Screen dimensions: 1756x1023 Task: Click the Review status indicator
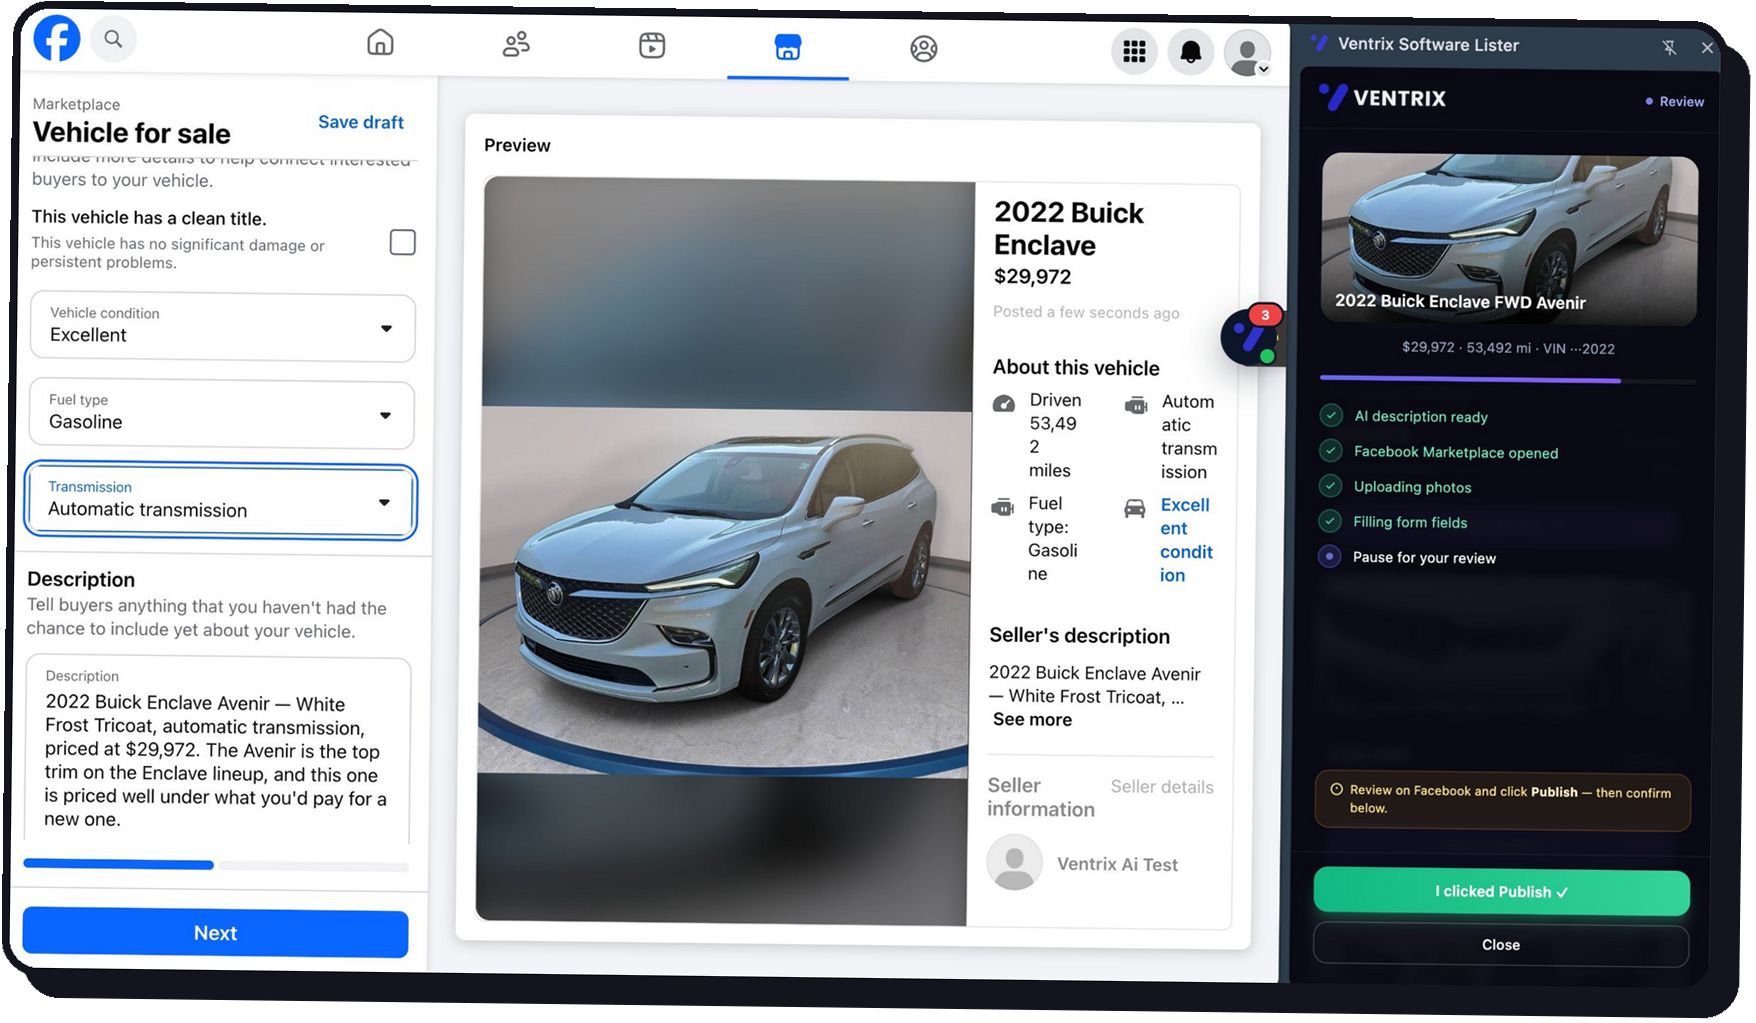click(x=1675, y=102)
